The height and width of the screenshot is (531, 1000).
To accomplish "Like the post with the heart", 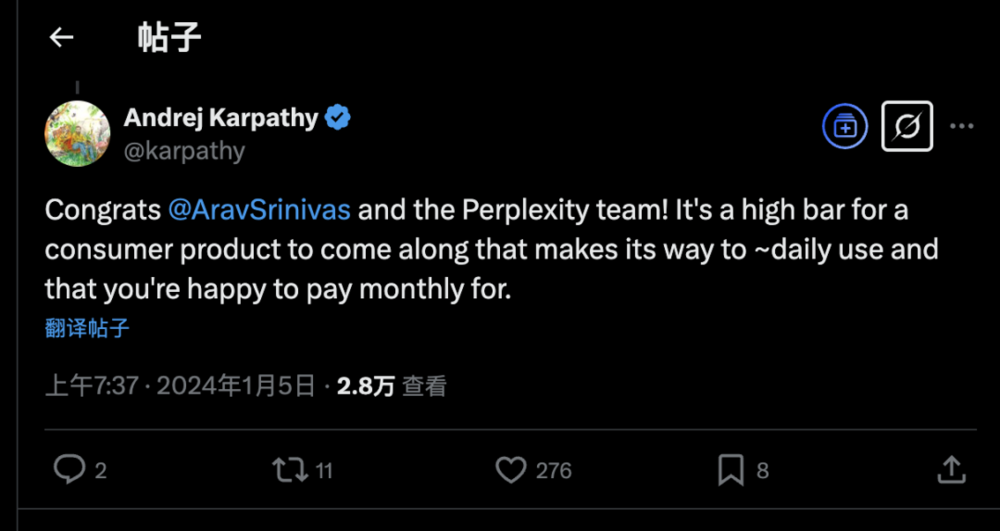I will [x=511, y=469].
